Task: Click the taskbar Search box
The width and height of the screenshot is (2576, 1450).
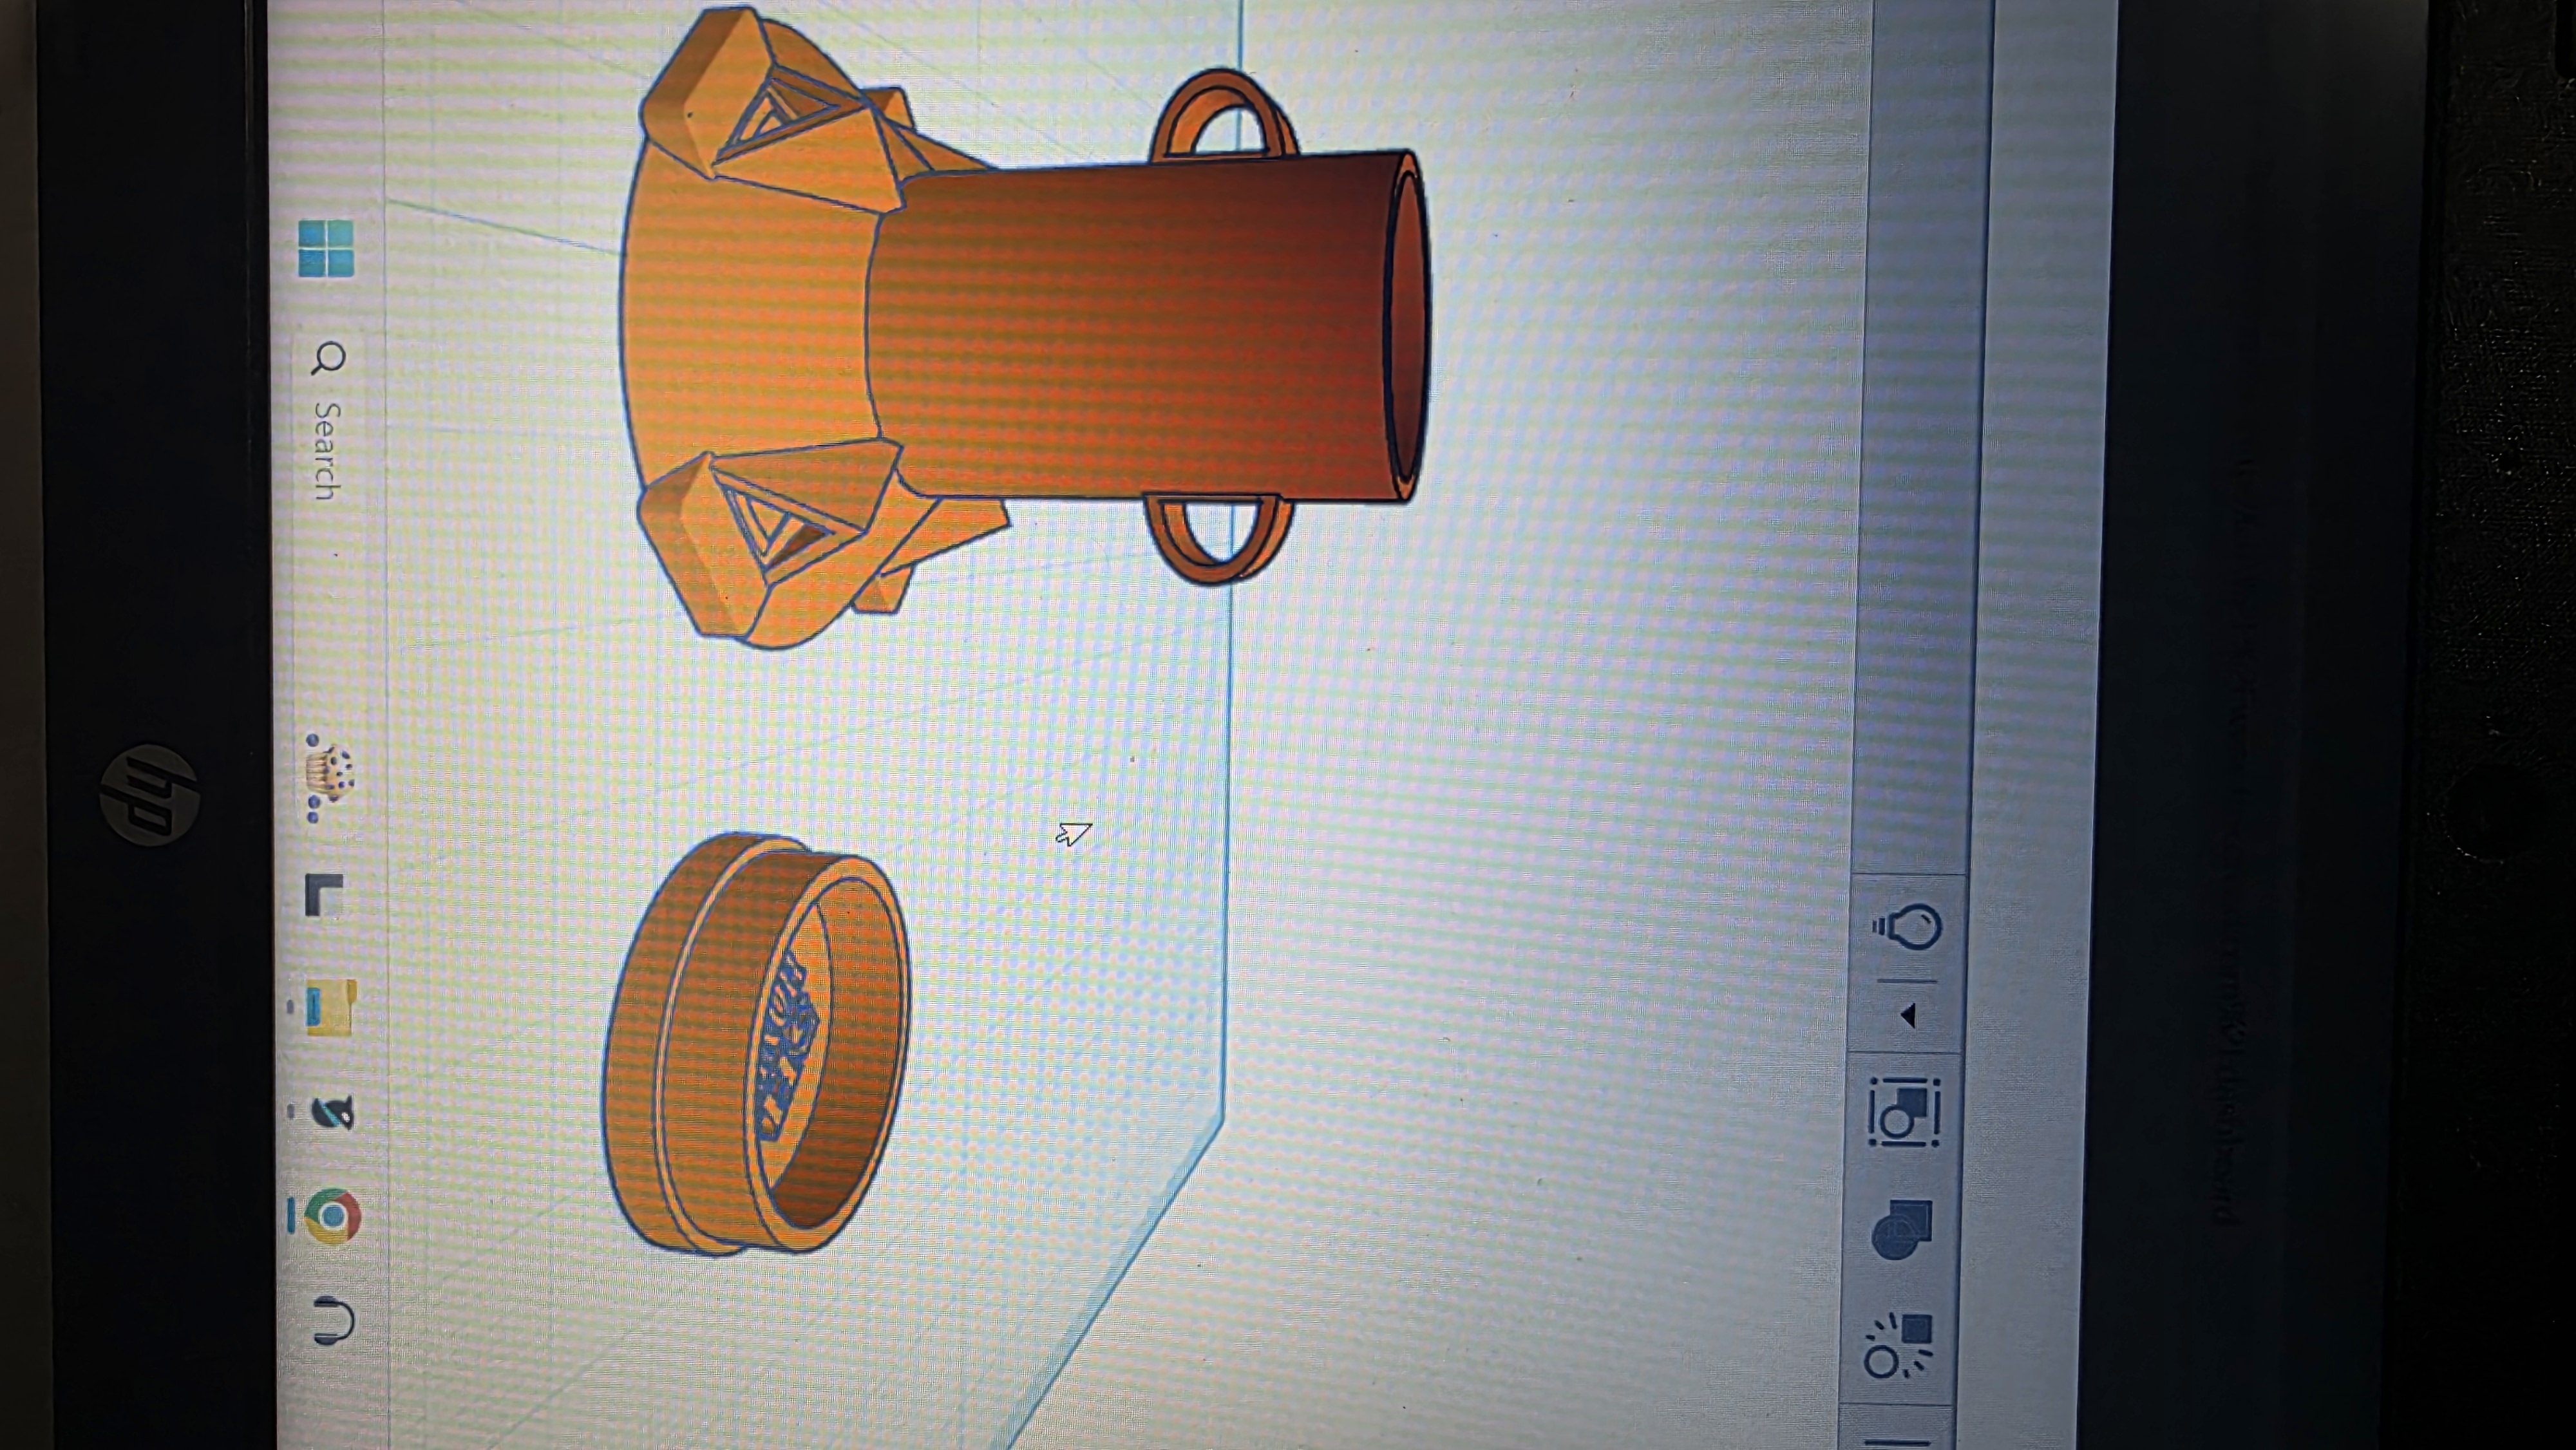Action: point(329,421)
